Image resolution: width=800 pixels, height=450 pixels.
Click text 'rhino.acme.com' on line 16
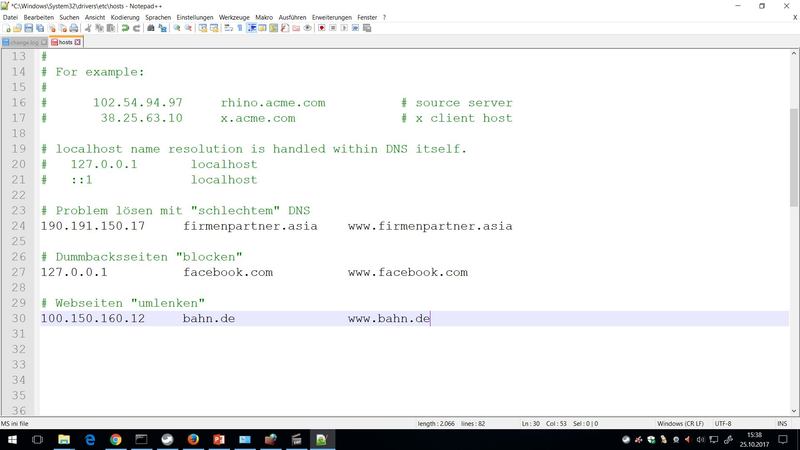coord(273,103)
